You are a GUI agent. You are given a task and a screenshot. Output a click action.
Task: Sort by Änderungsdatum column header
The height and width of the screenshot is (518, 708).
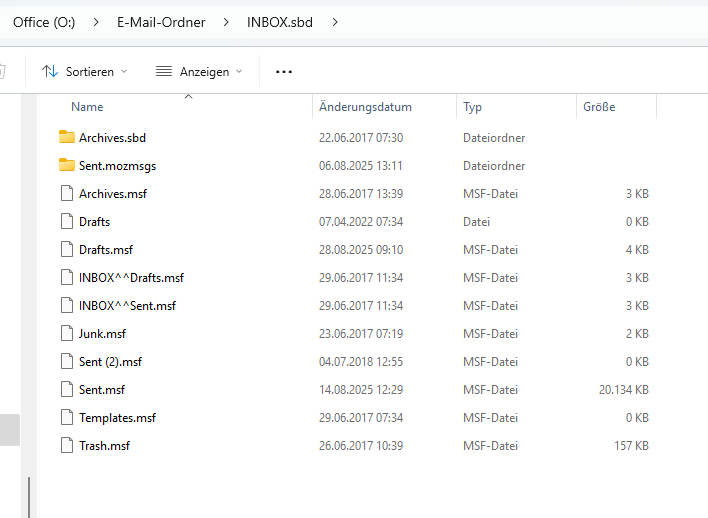click(x=365, y=107)
